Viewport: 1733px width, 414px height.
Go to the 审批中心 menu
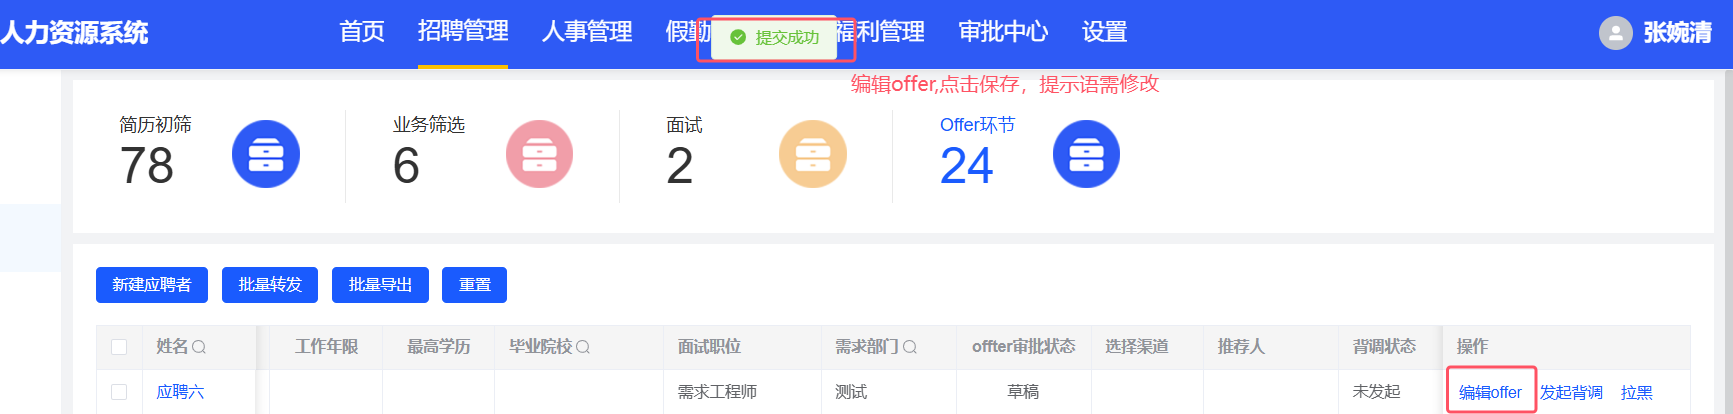[x=1003, y=32]
